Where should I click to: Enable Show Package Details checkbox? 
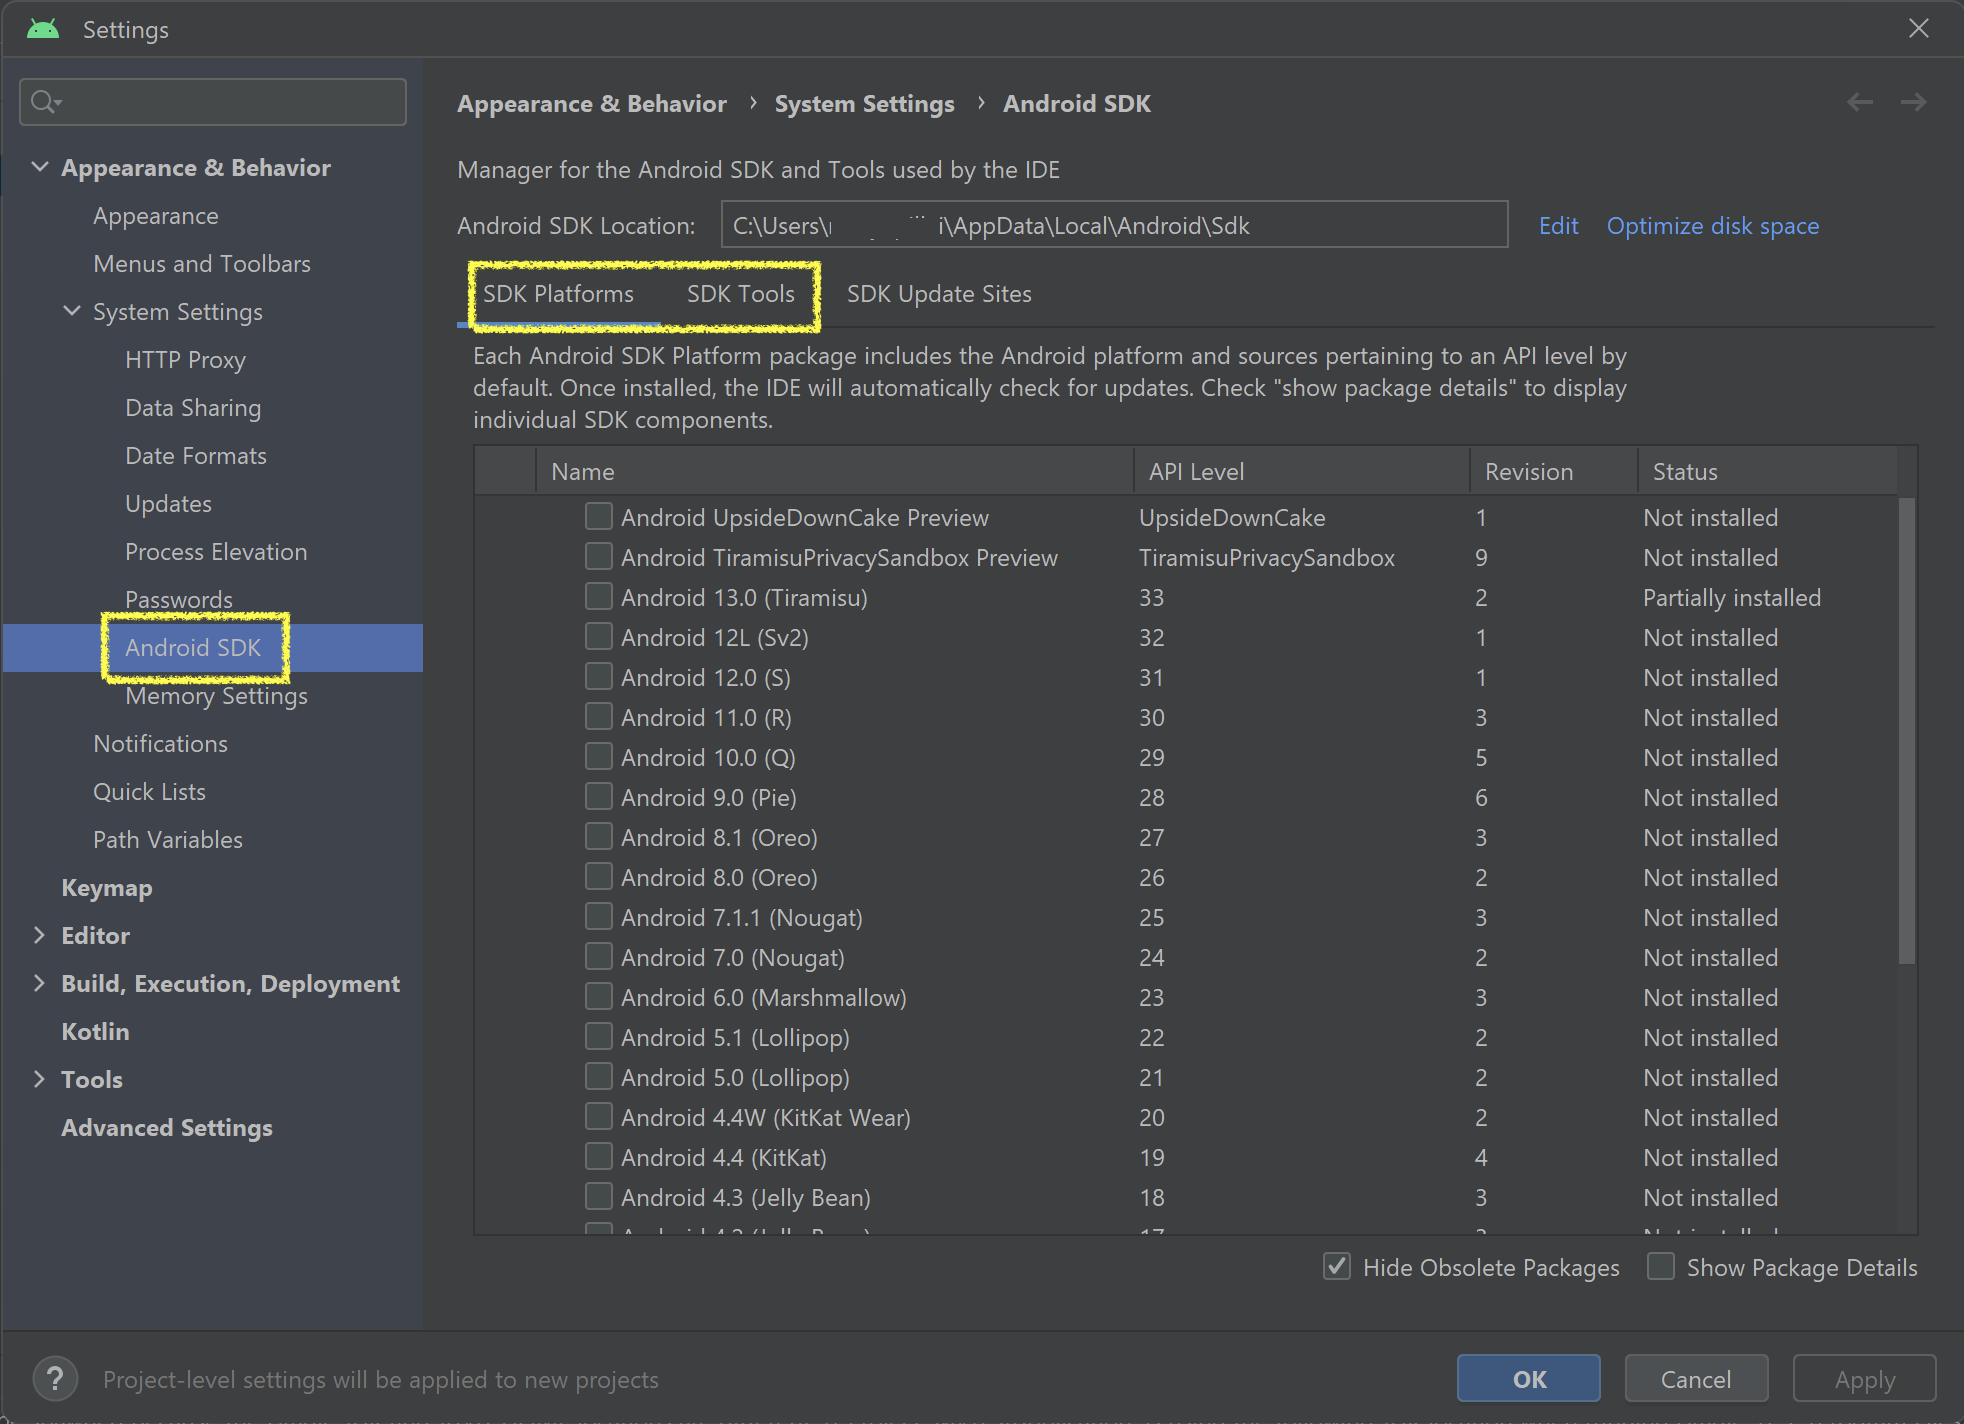1661,1266
